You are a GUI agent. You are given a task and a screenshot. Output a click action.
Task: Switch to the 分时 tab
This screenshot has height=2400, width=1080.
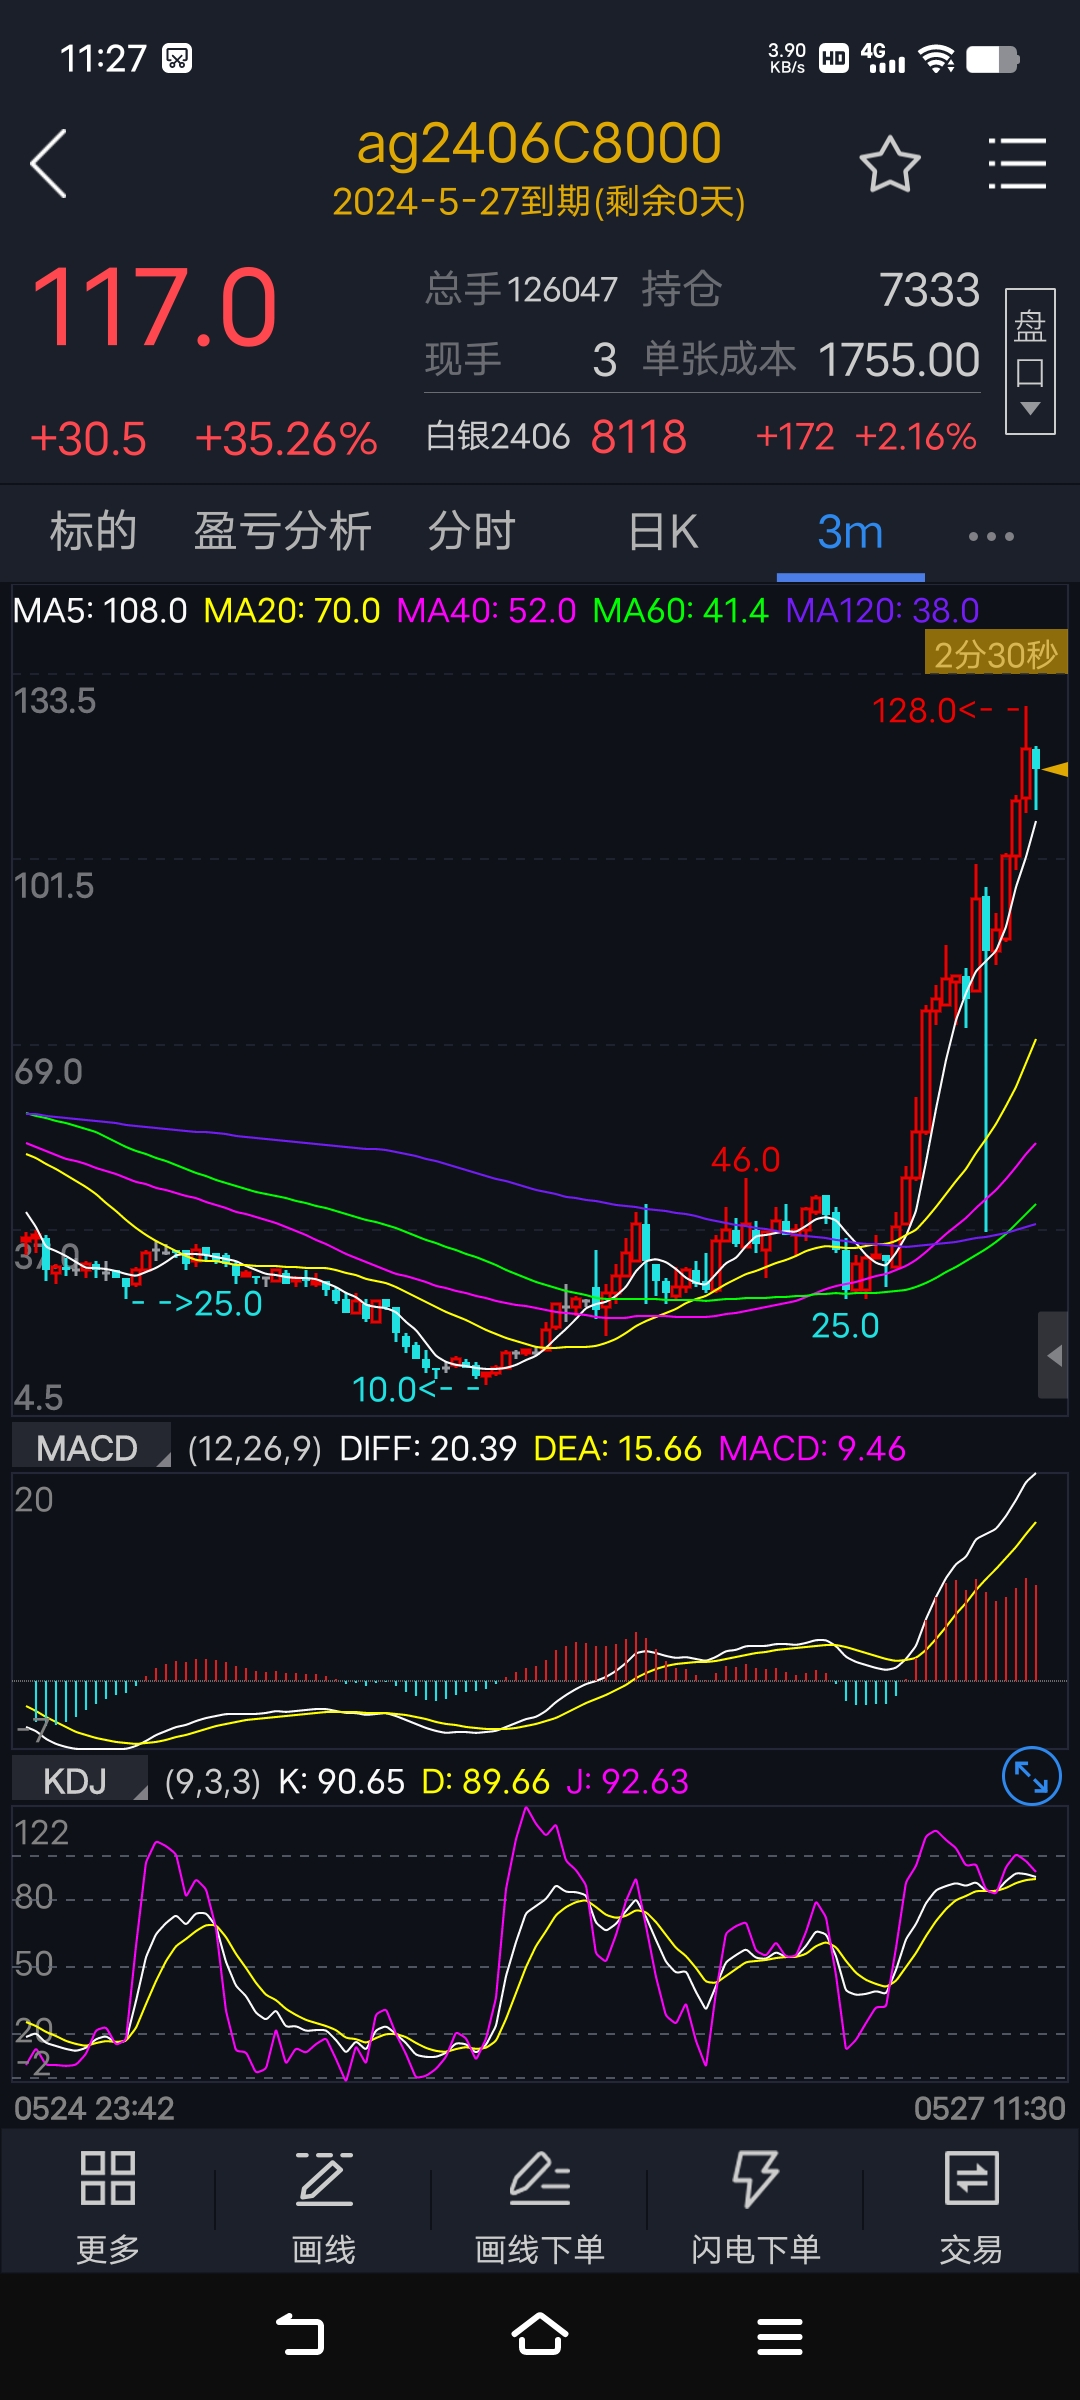(x=472, y=532)
